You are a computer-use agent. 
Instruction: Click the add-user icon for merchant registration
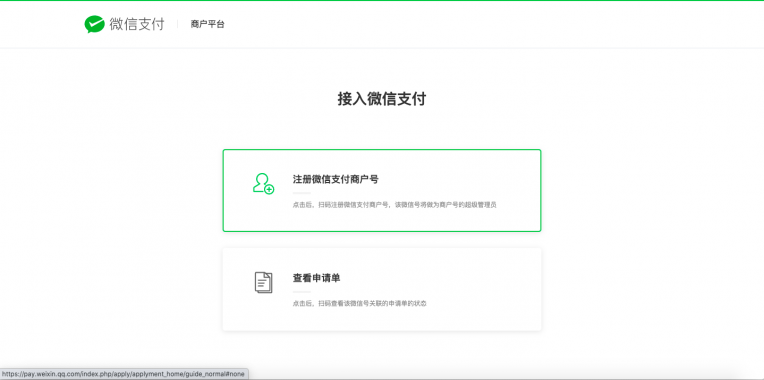tap(263, 184)
